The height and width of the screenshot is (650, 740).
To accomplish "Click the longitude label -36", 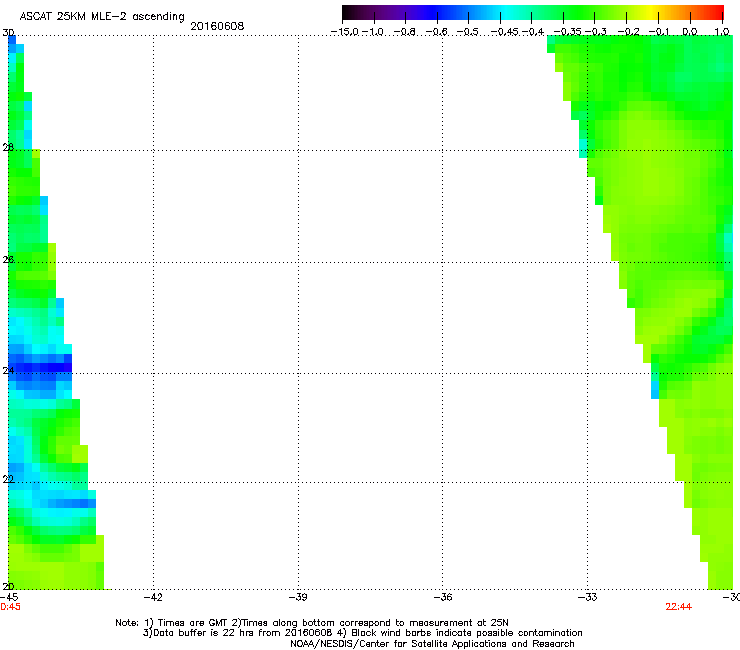I will 443,597.
